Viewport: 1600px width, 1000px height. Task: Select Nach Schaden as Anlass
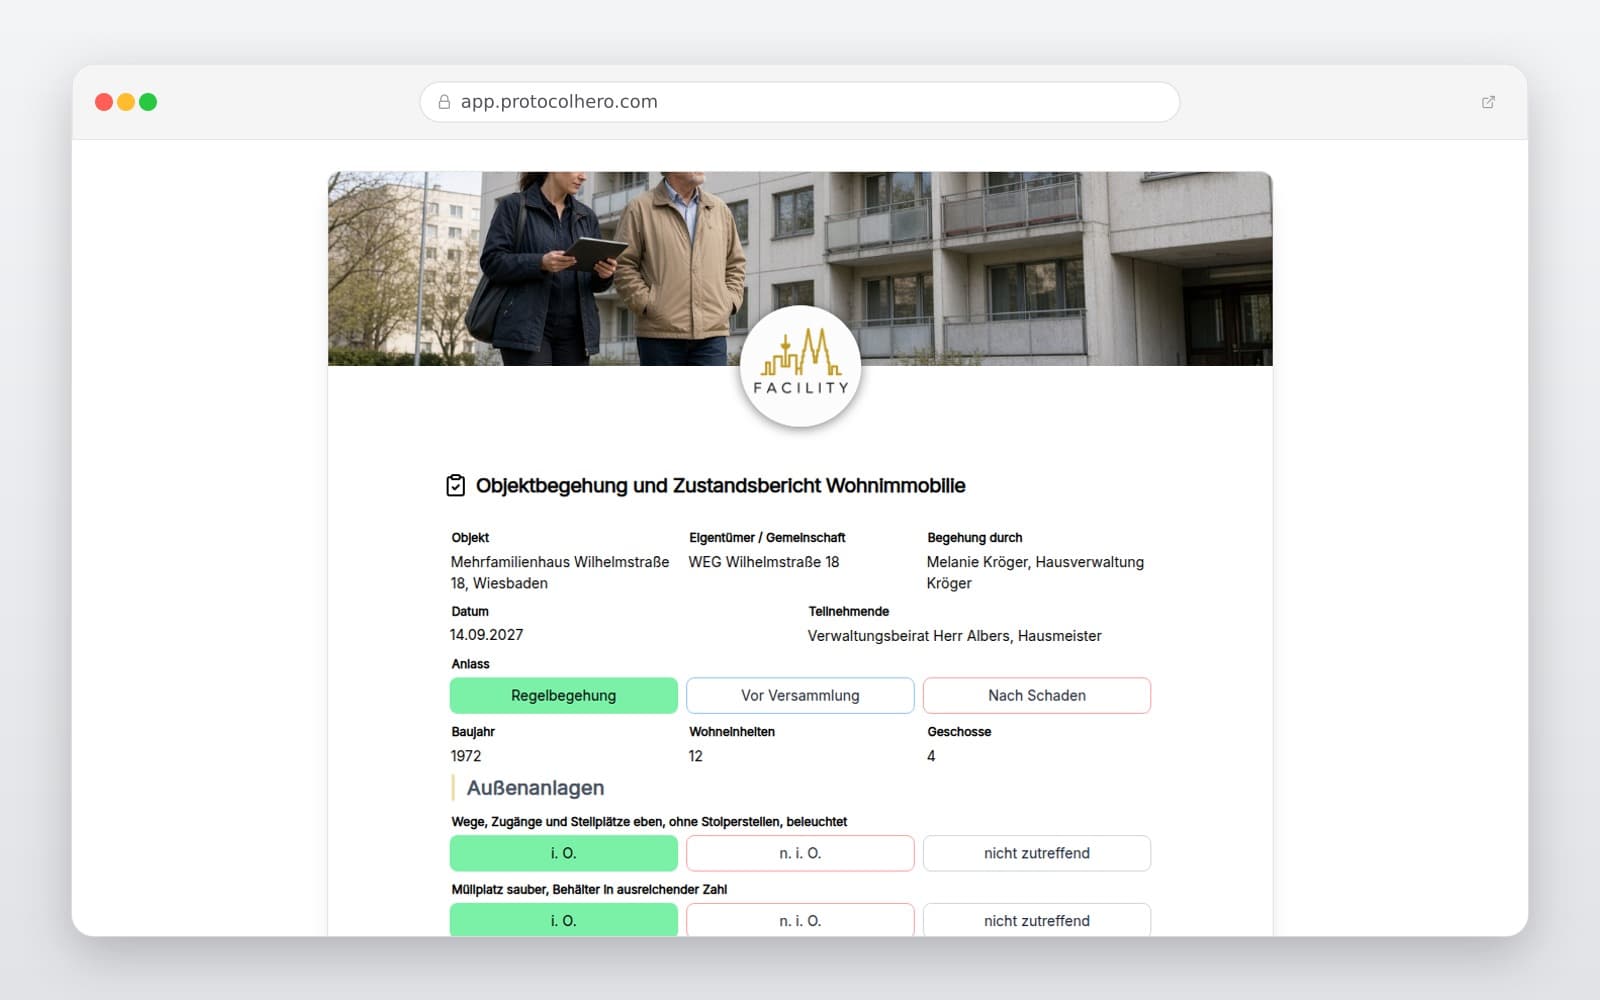click(x=1037, y=696)
